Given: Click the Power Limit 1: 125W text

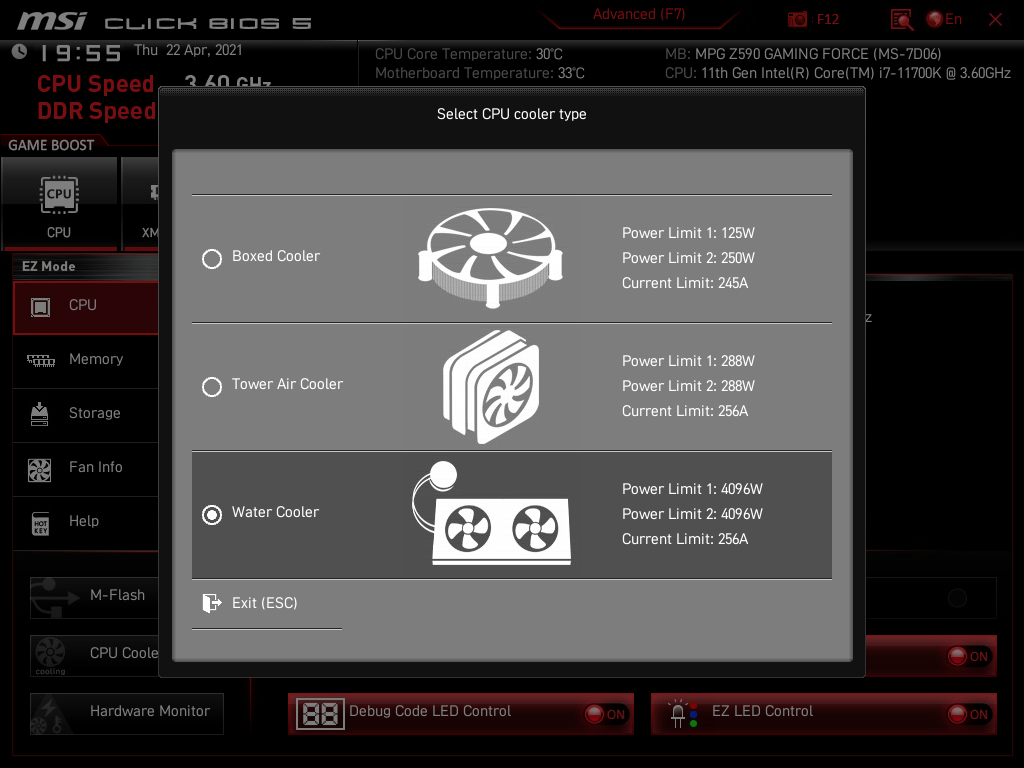Looking at the screenshot, I should [x=688, y=233].
